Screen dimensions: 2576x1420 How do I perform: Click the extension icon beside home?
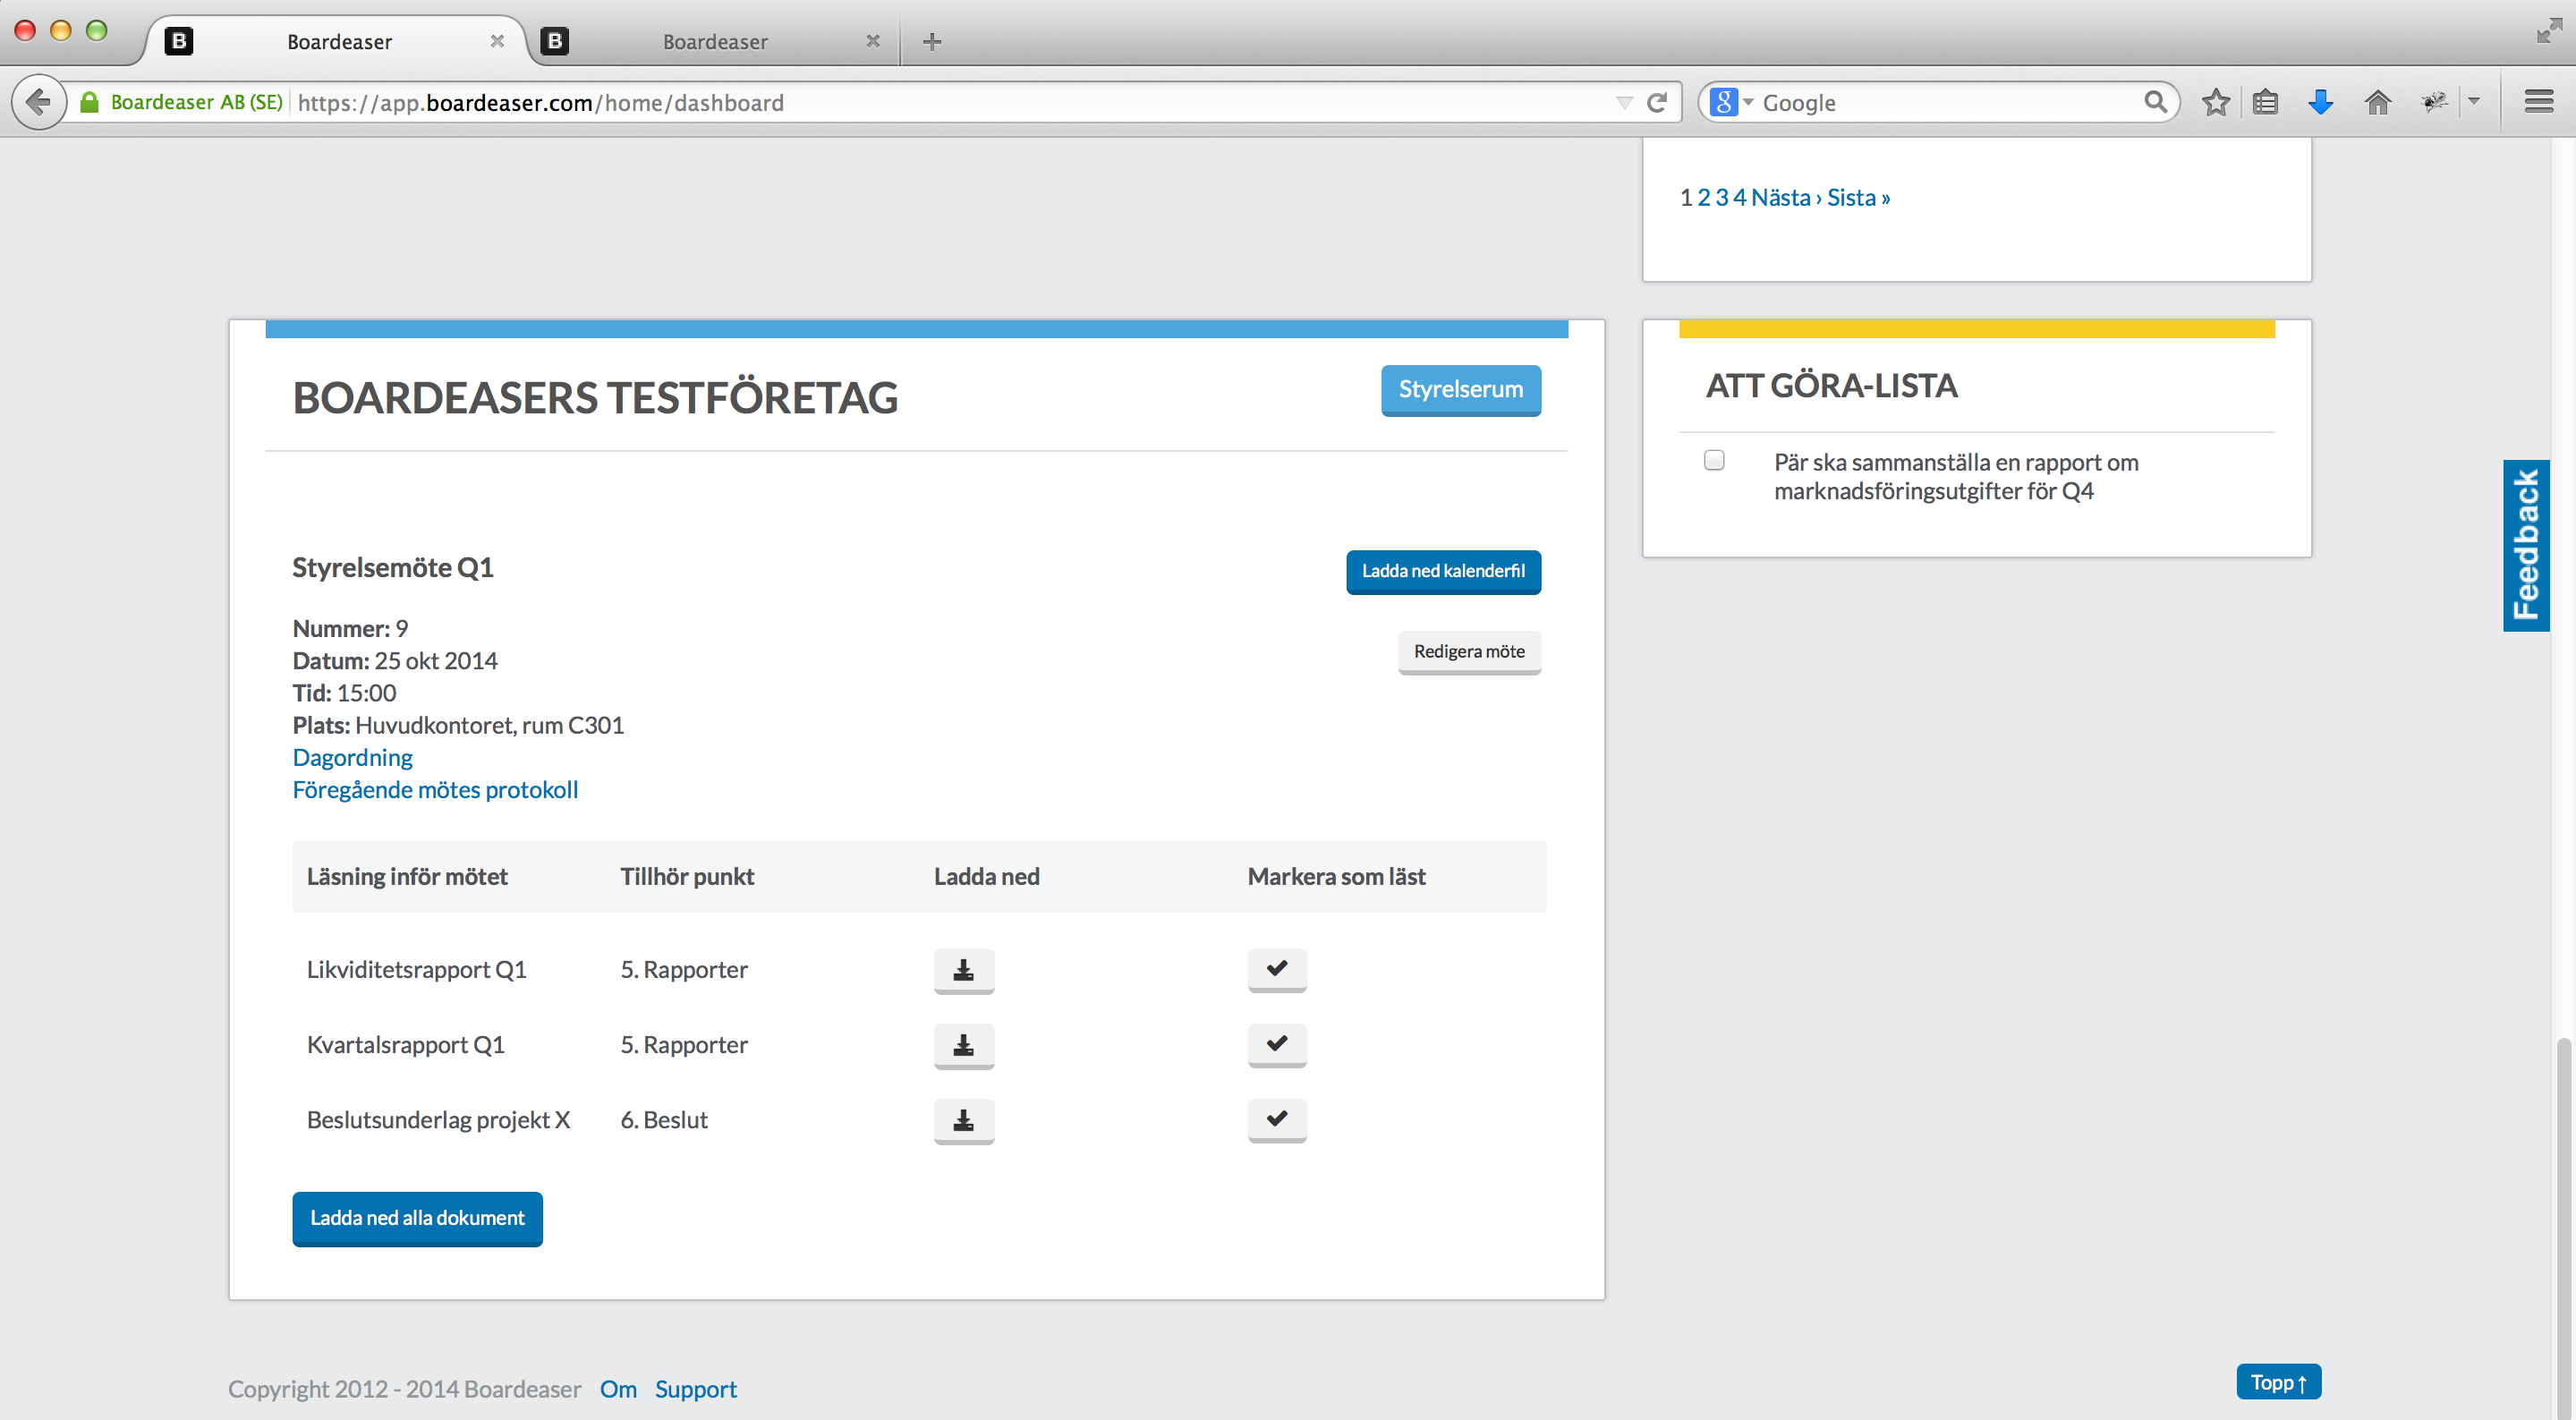(2434, 102)
